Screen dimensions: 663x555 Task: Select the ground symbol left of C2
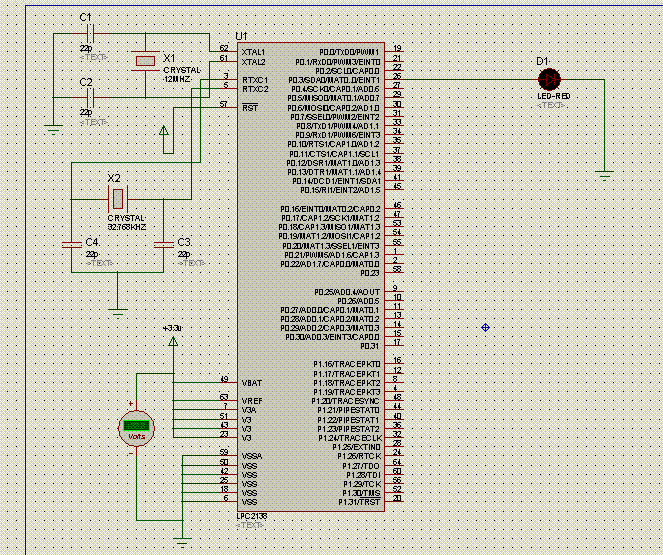(x=52, y=127)
